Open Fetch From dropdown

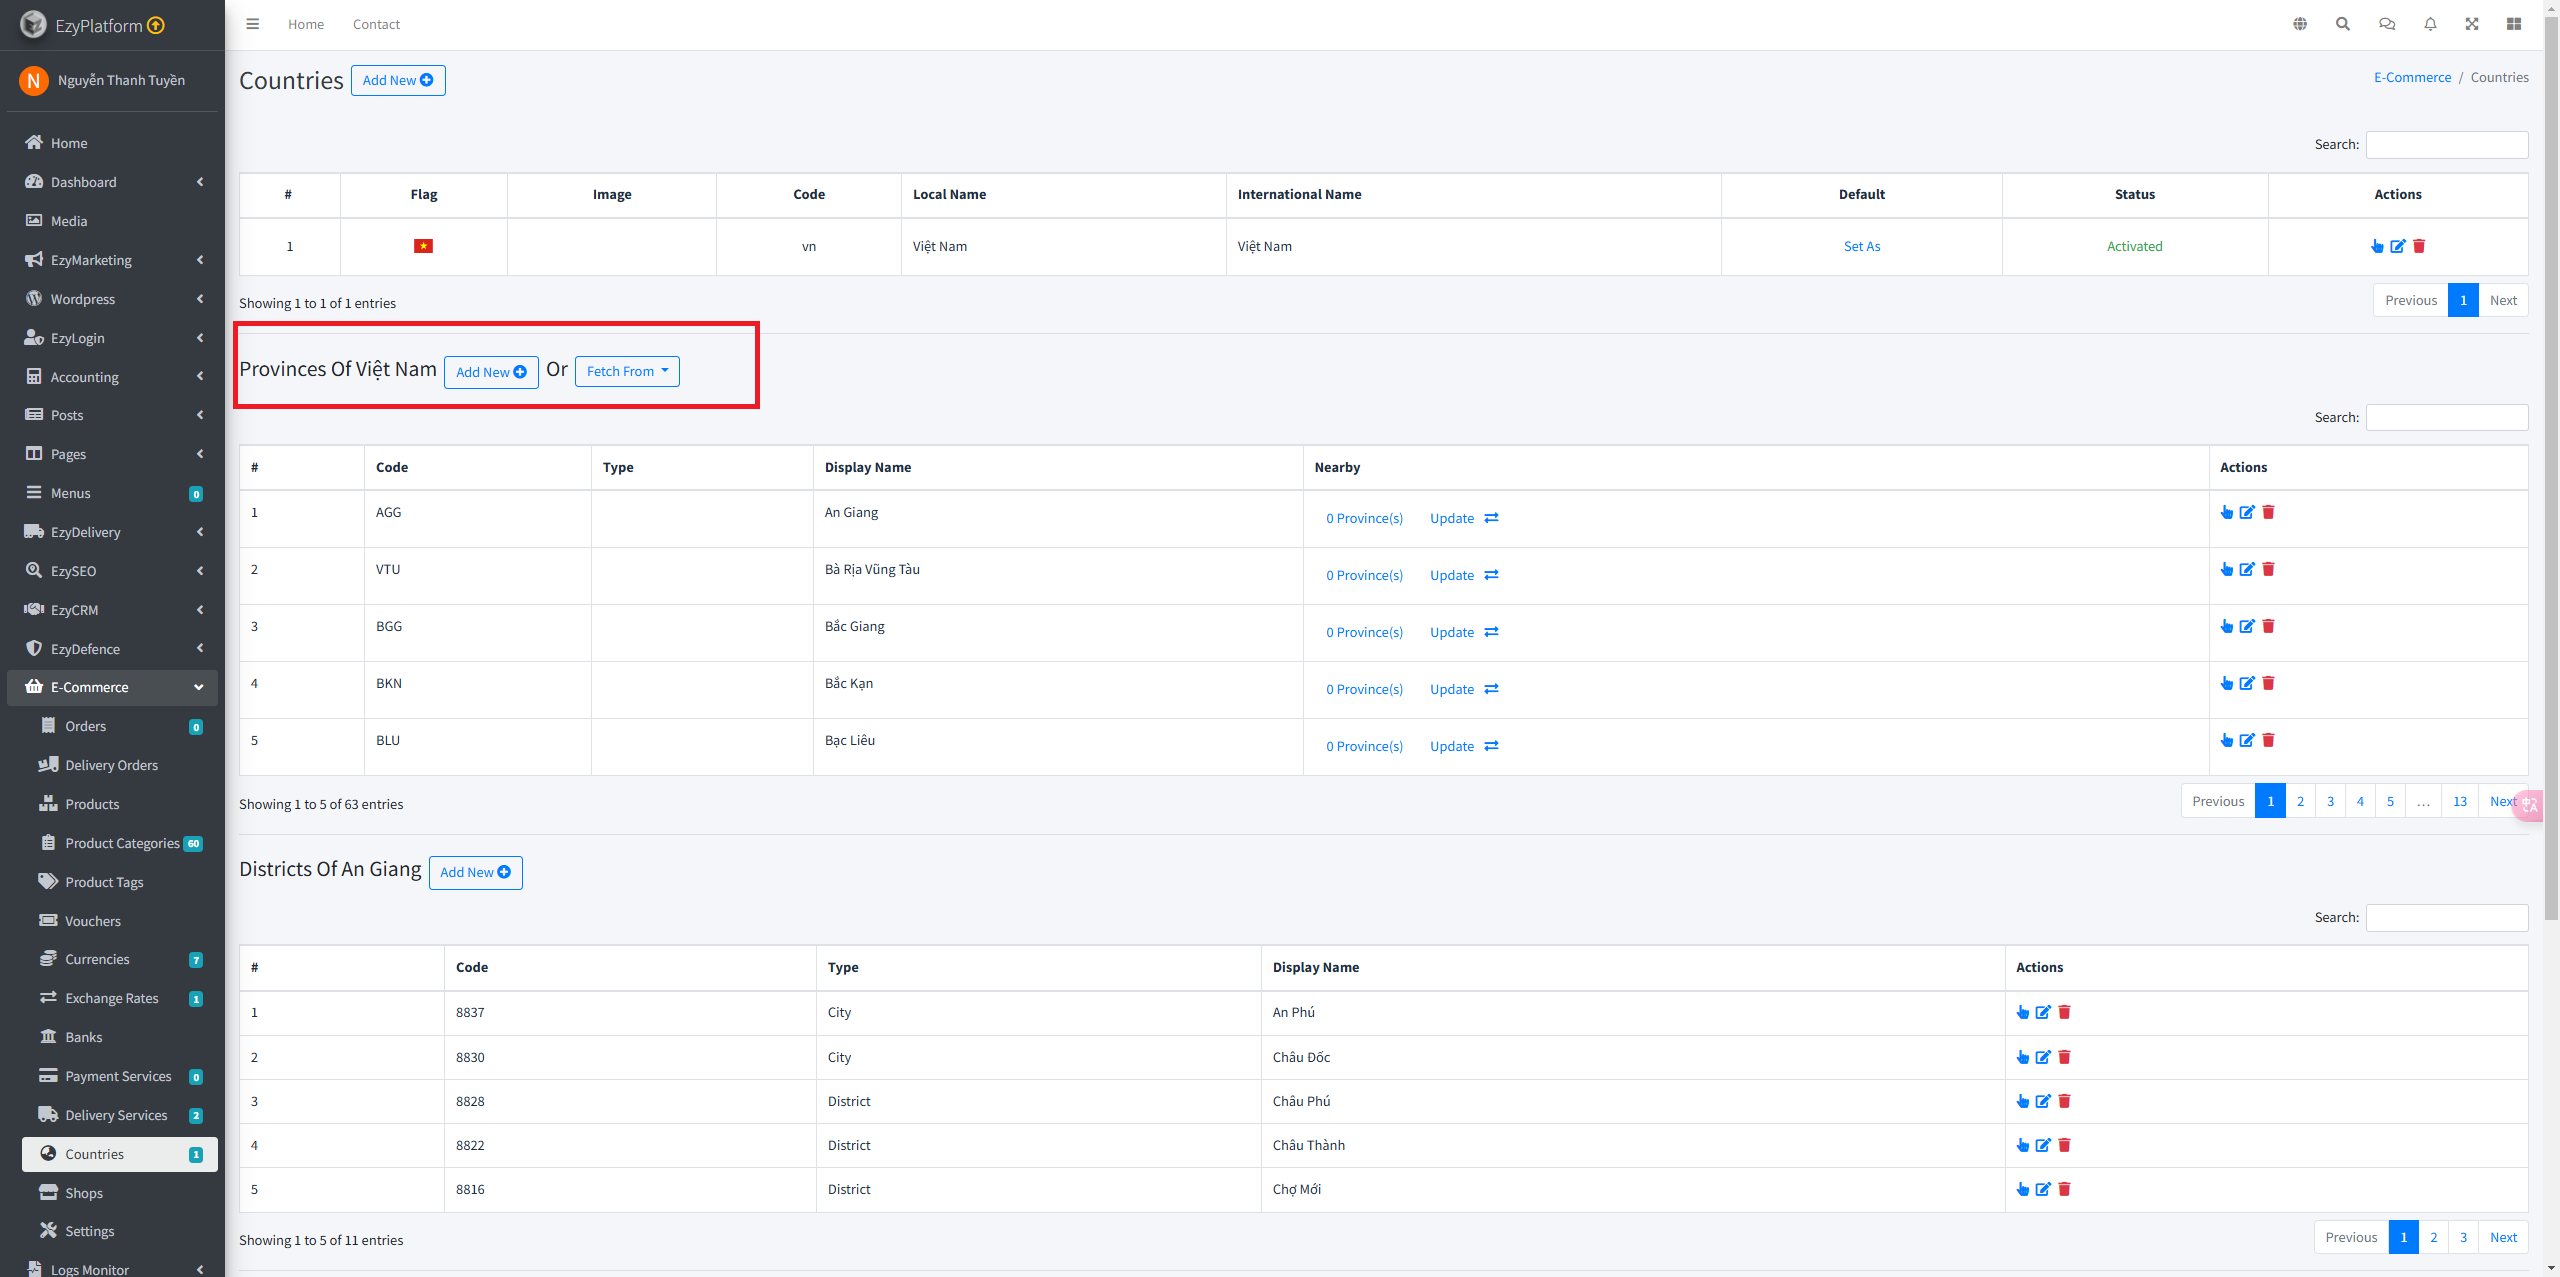coord(627,371)
